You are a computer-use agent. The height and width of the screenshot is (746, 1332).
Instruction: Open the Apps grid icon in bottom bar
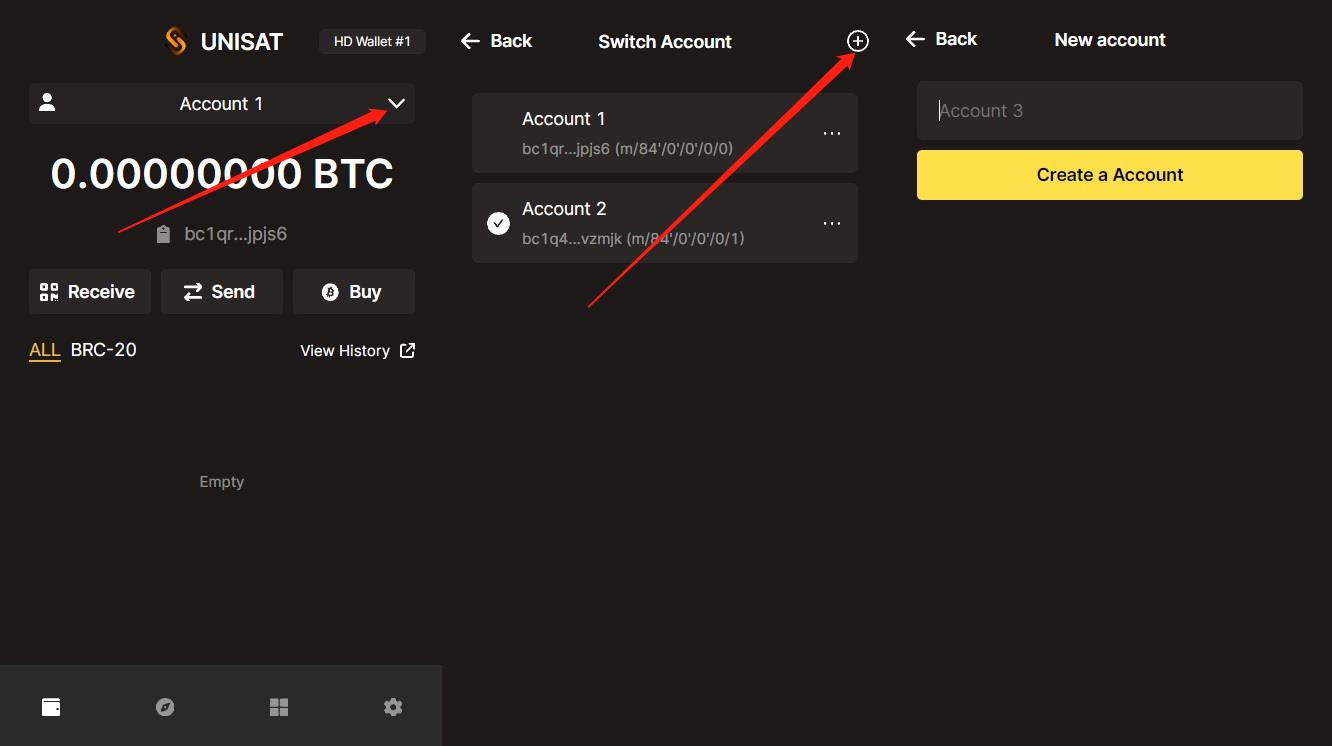[278, 706]
